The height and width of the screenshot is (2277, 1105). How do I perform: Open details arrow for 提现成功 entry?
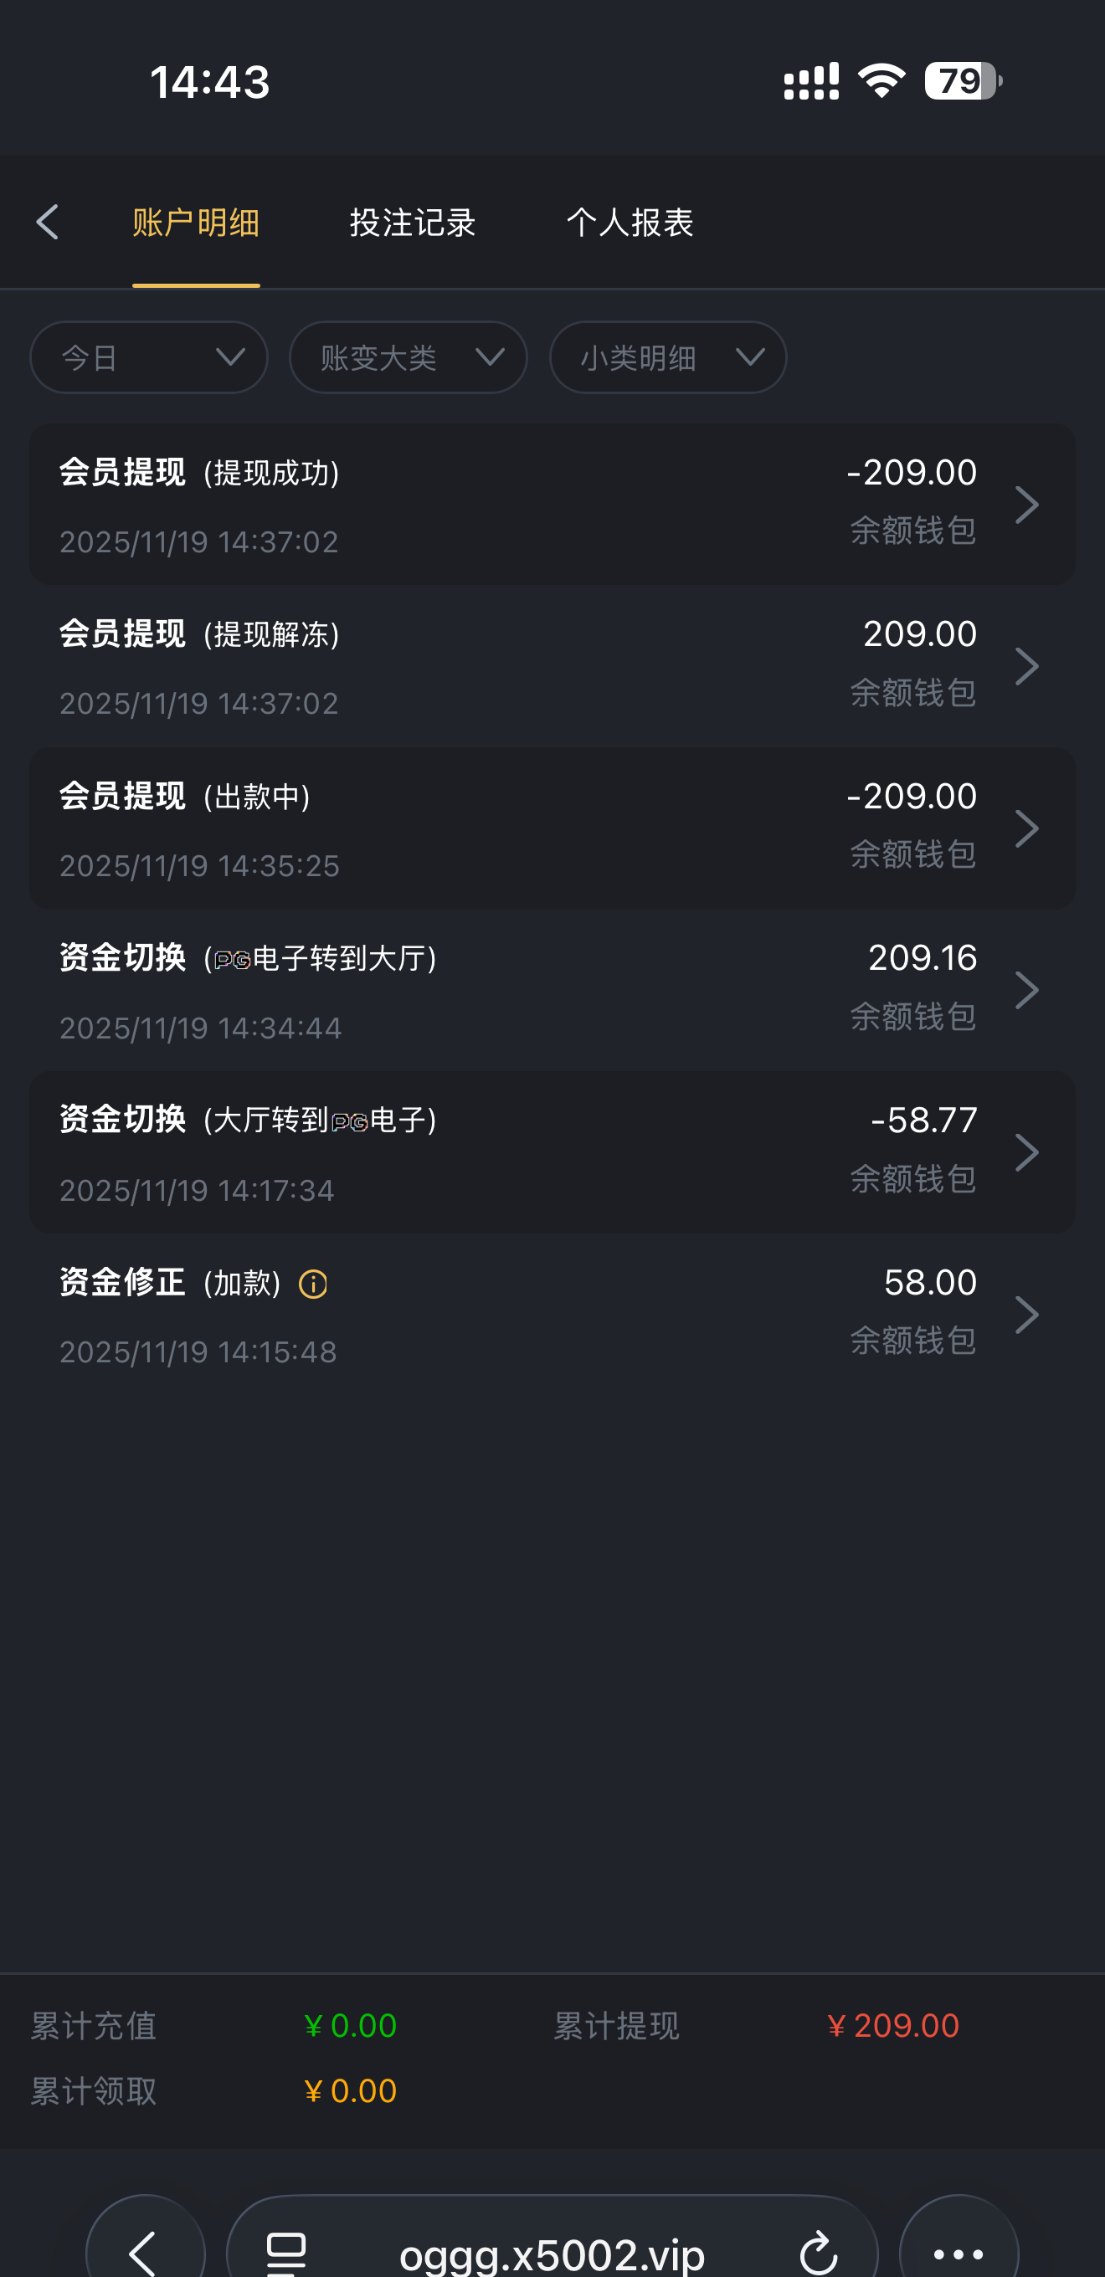(x=1026, y=504)
